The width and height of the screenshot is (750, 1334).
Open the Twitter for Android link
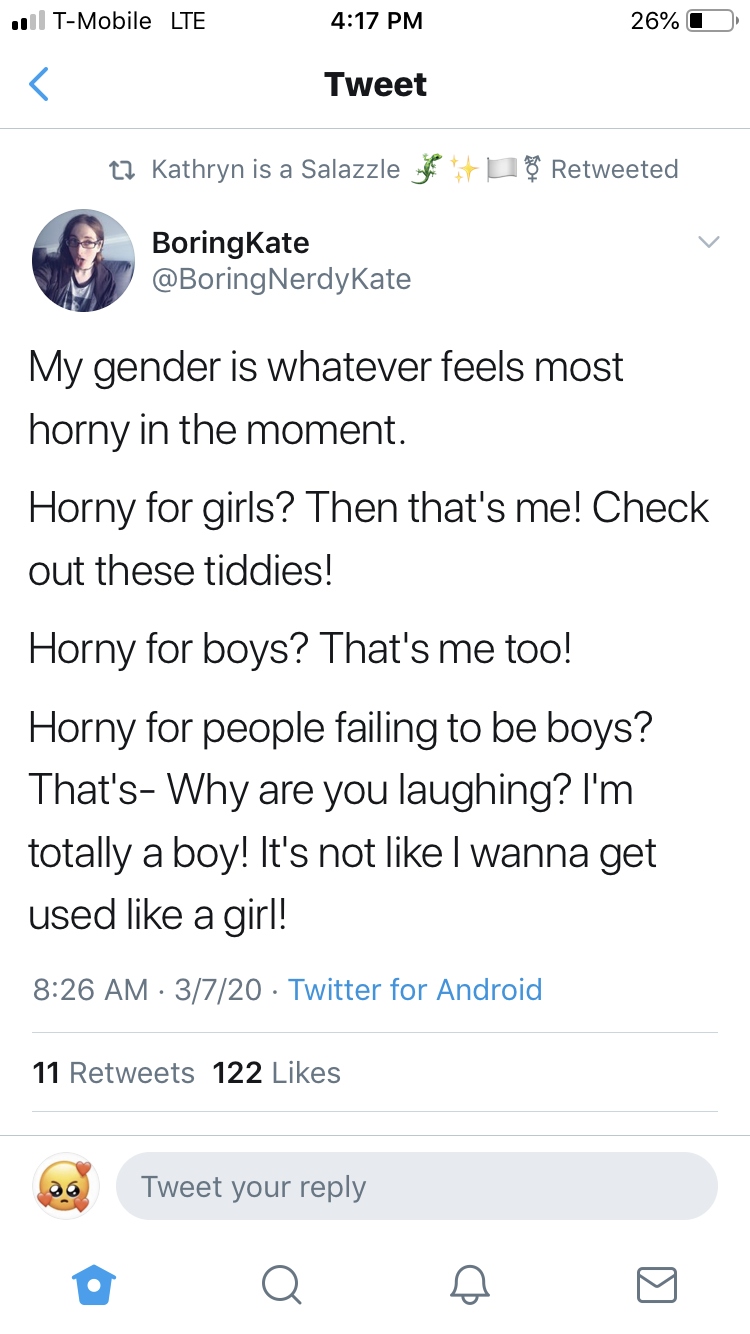pyautogui.click(x=415, y=990)
